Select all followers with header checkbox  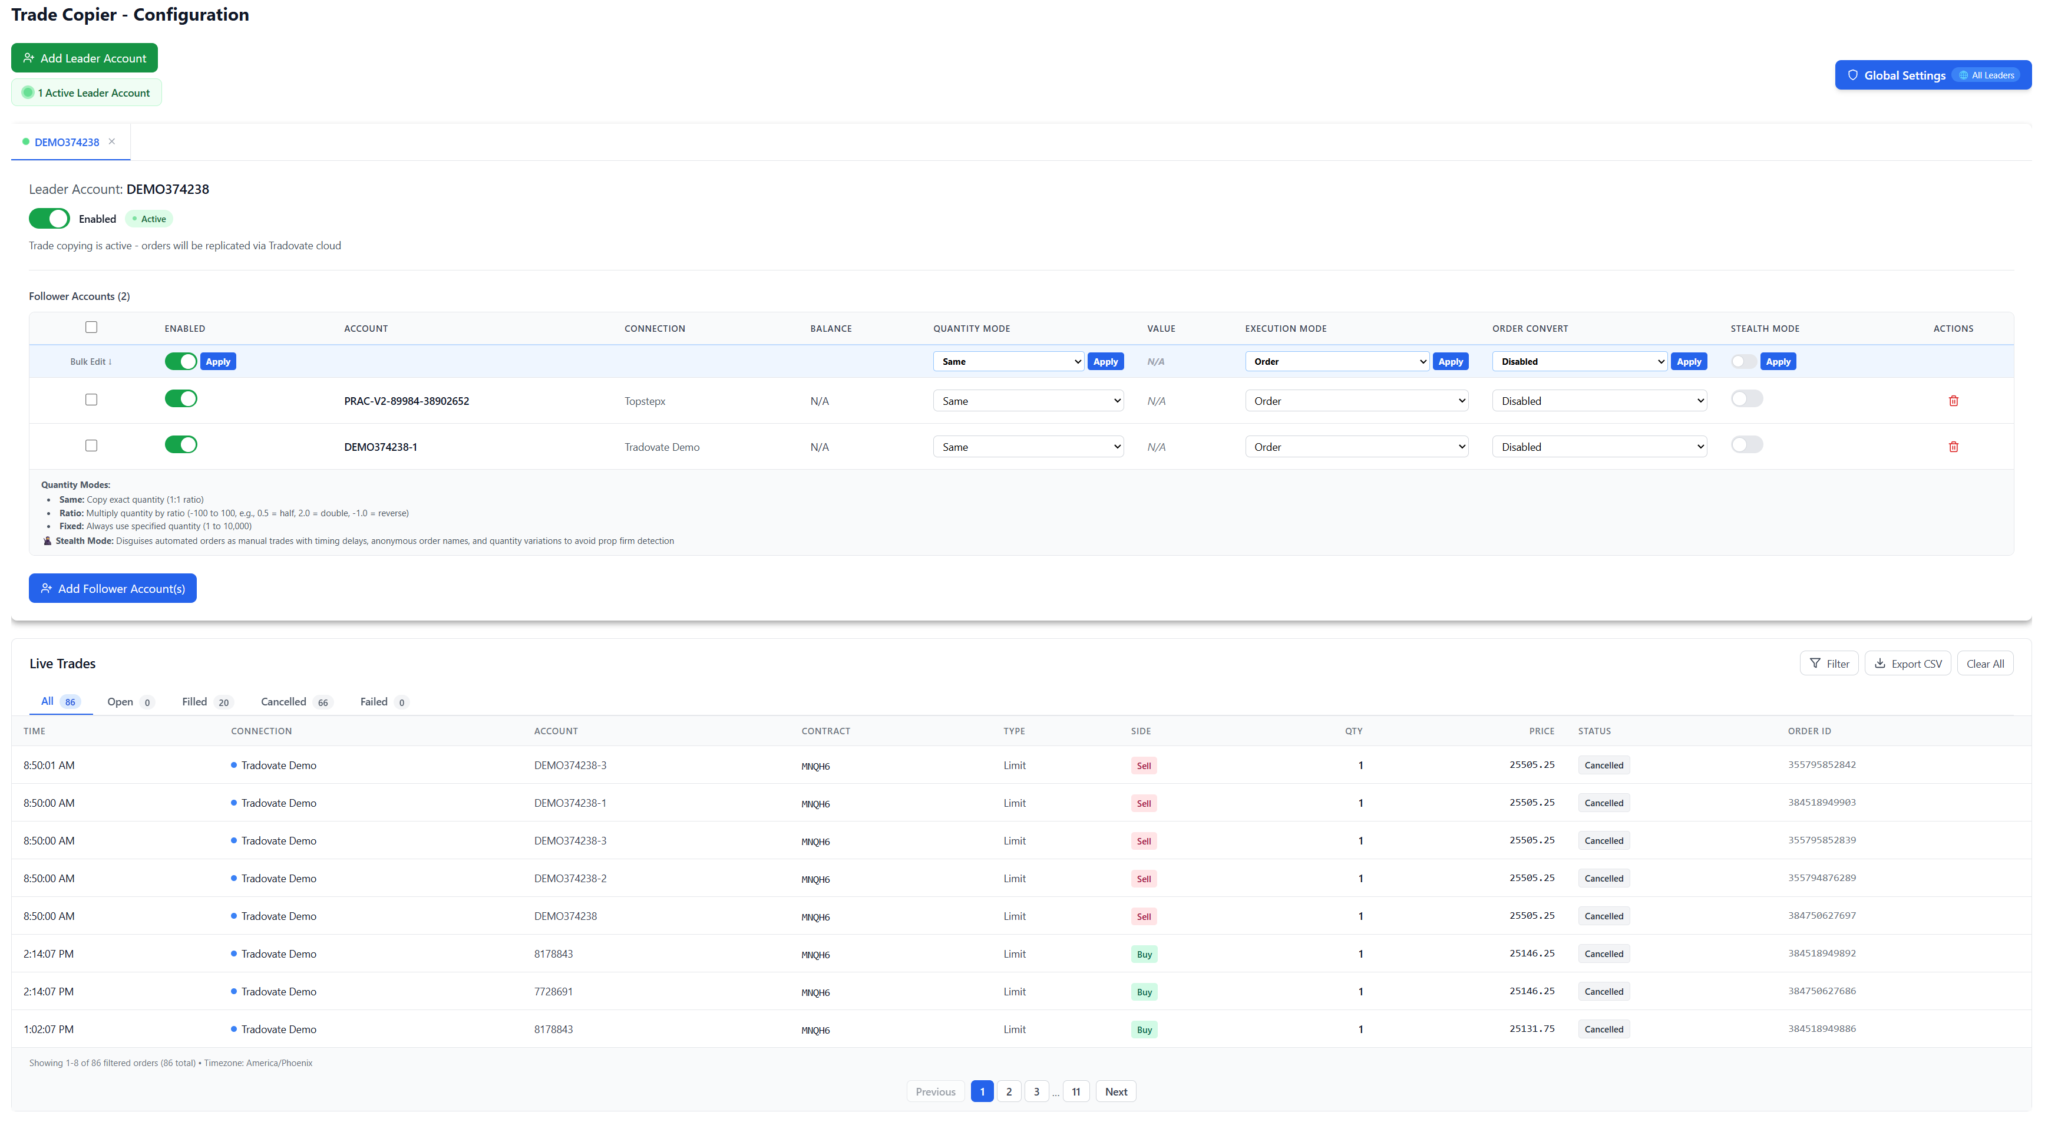pos(91,327)
